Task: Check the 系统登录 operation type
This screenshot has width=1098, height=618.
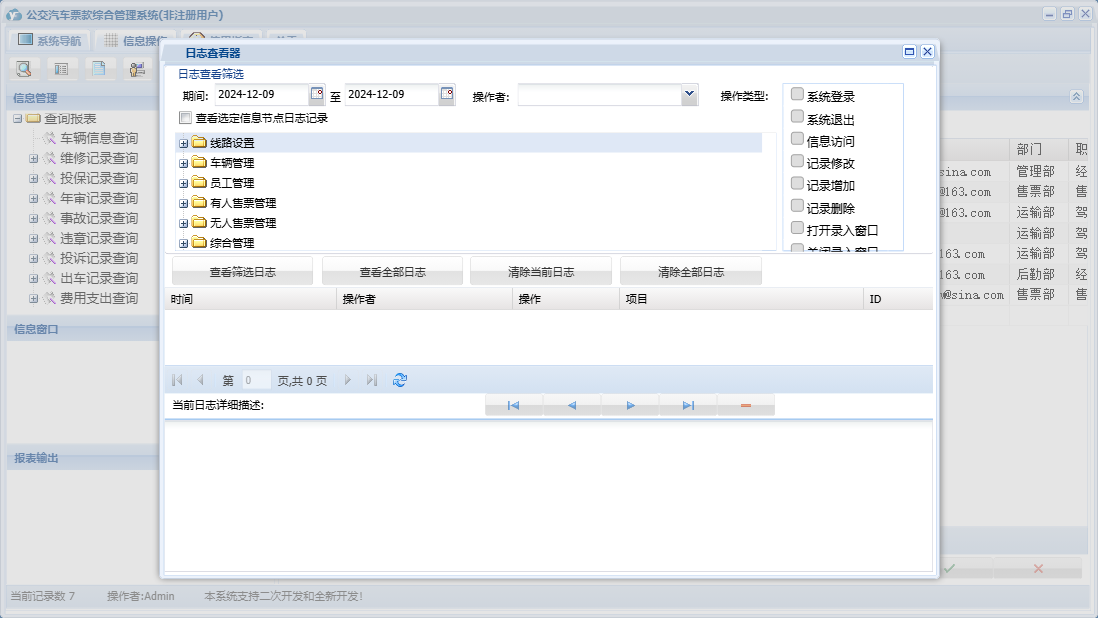Action: 797,94
